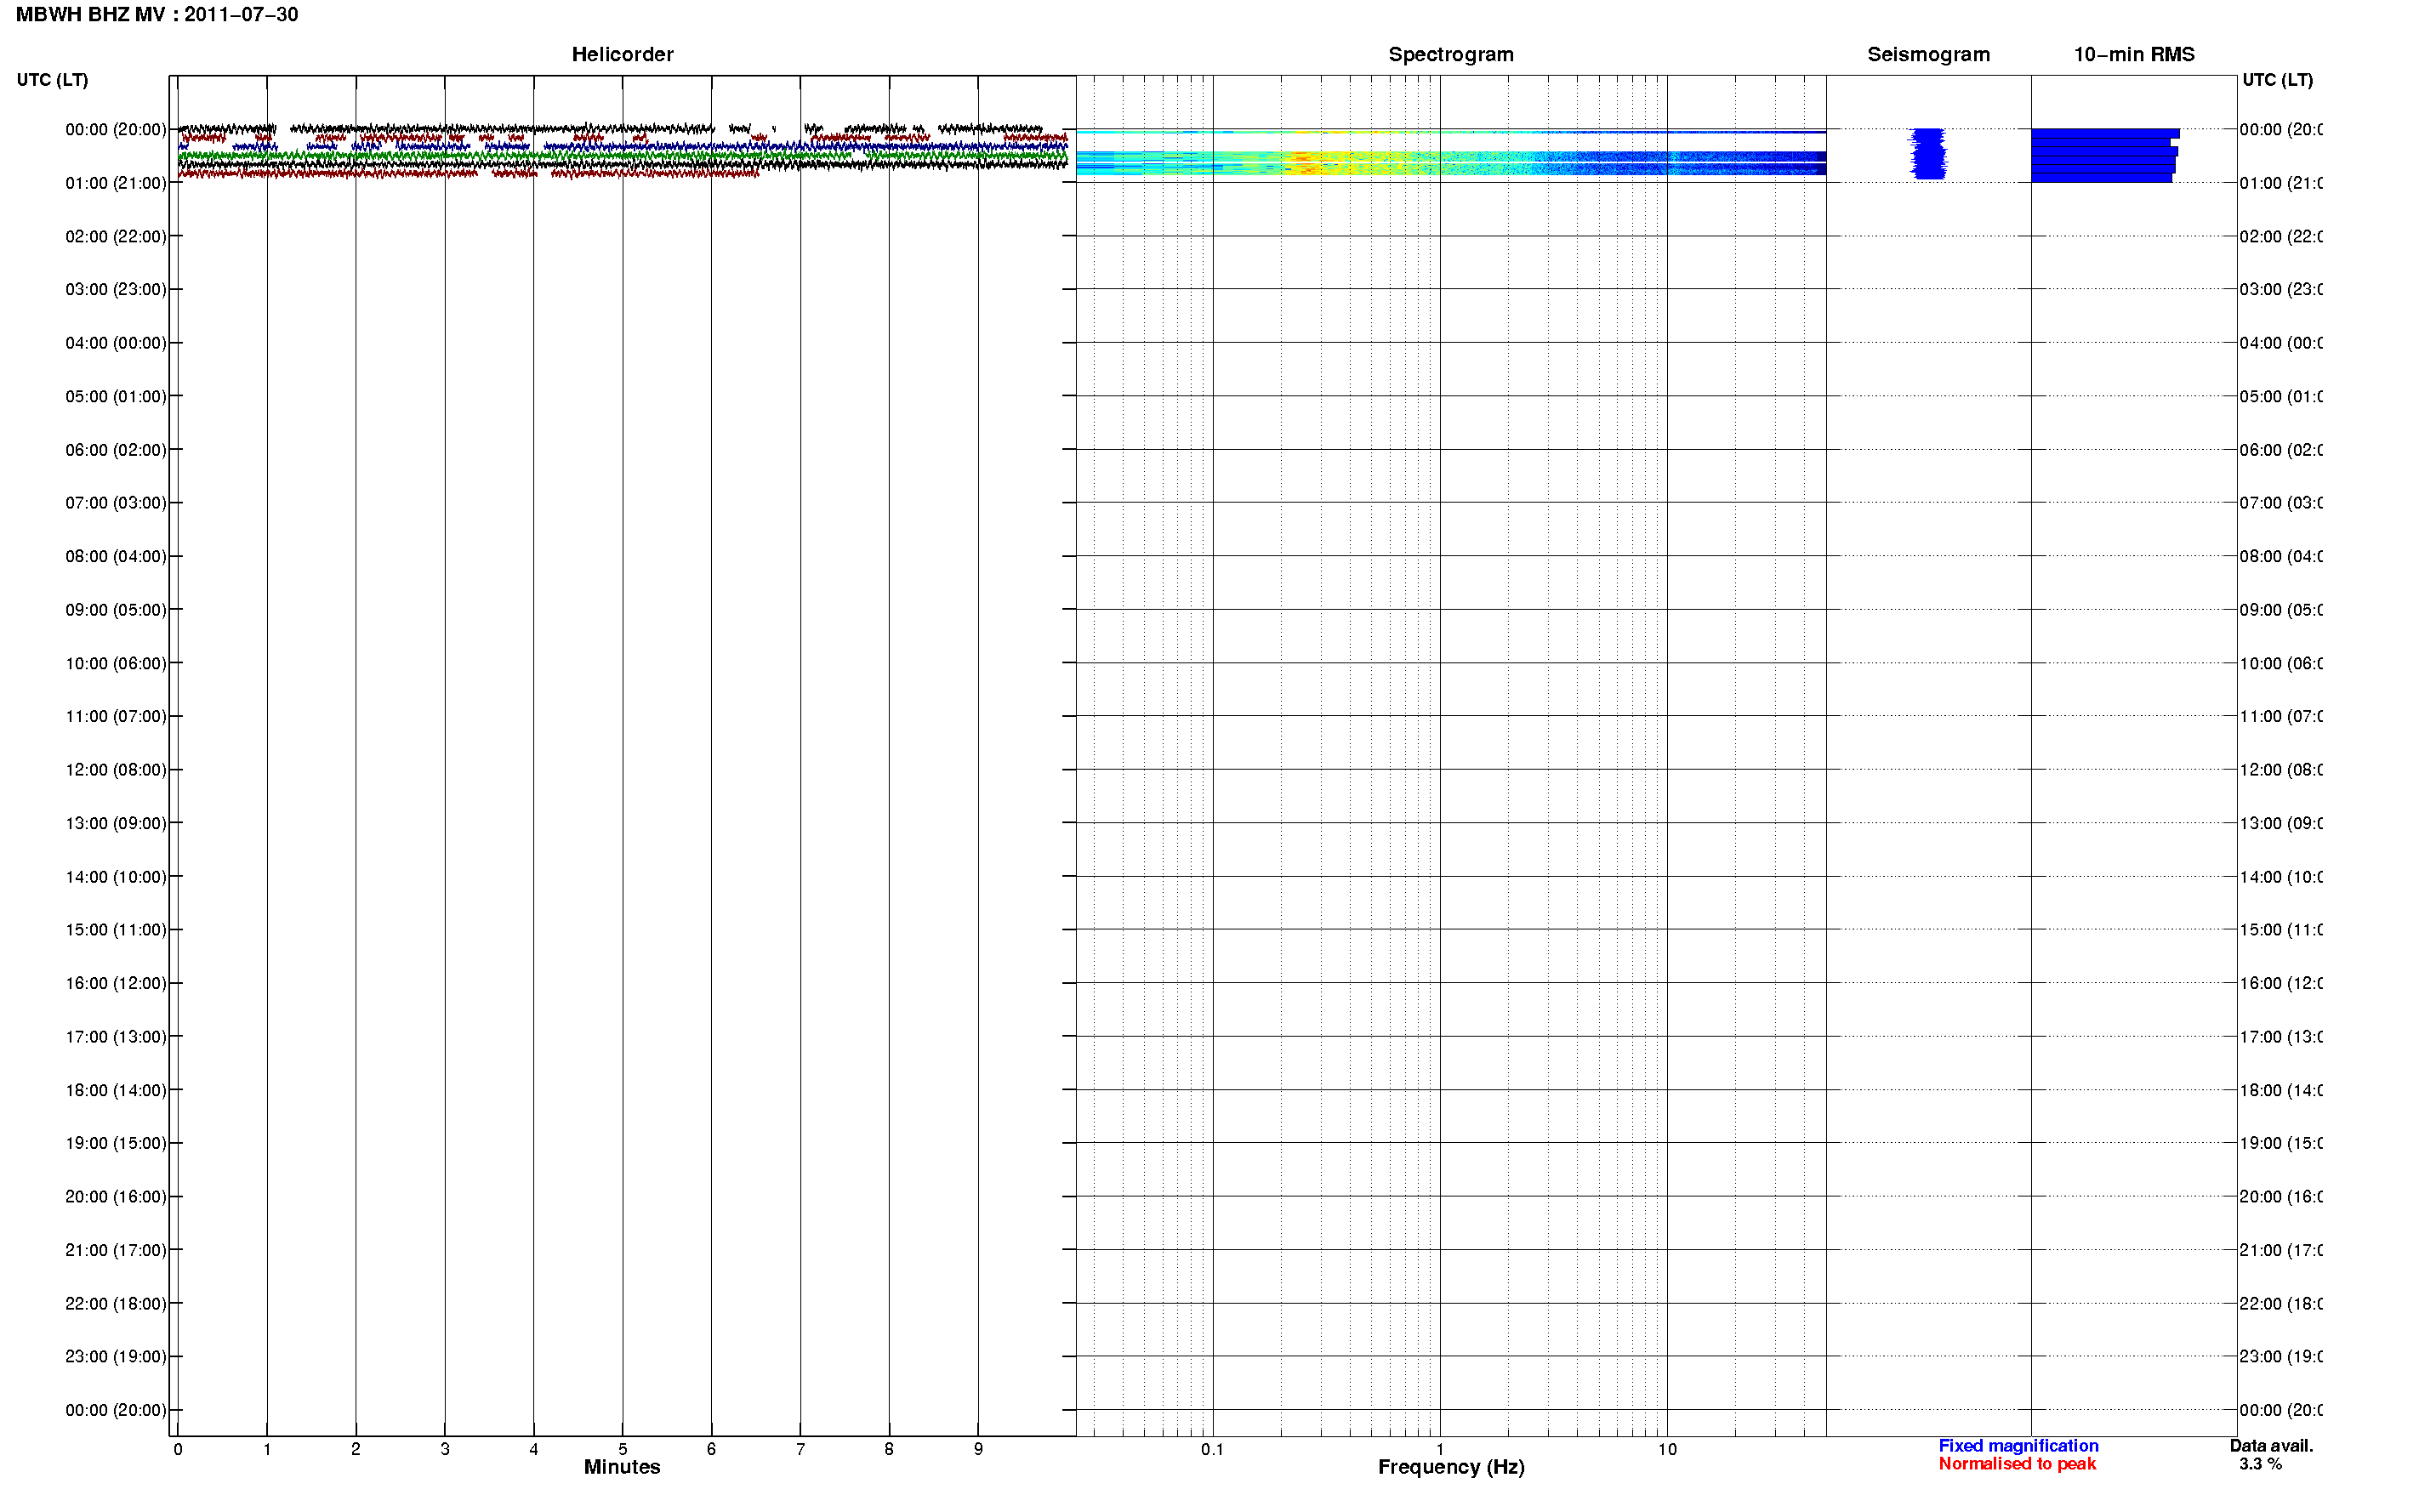Click the colored spectrogram data band
2419x1512 pixels.
click(x=1450, y=163)
